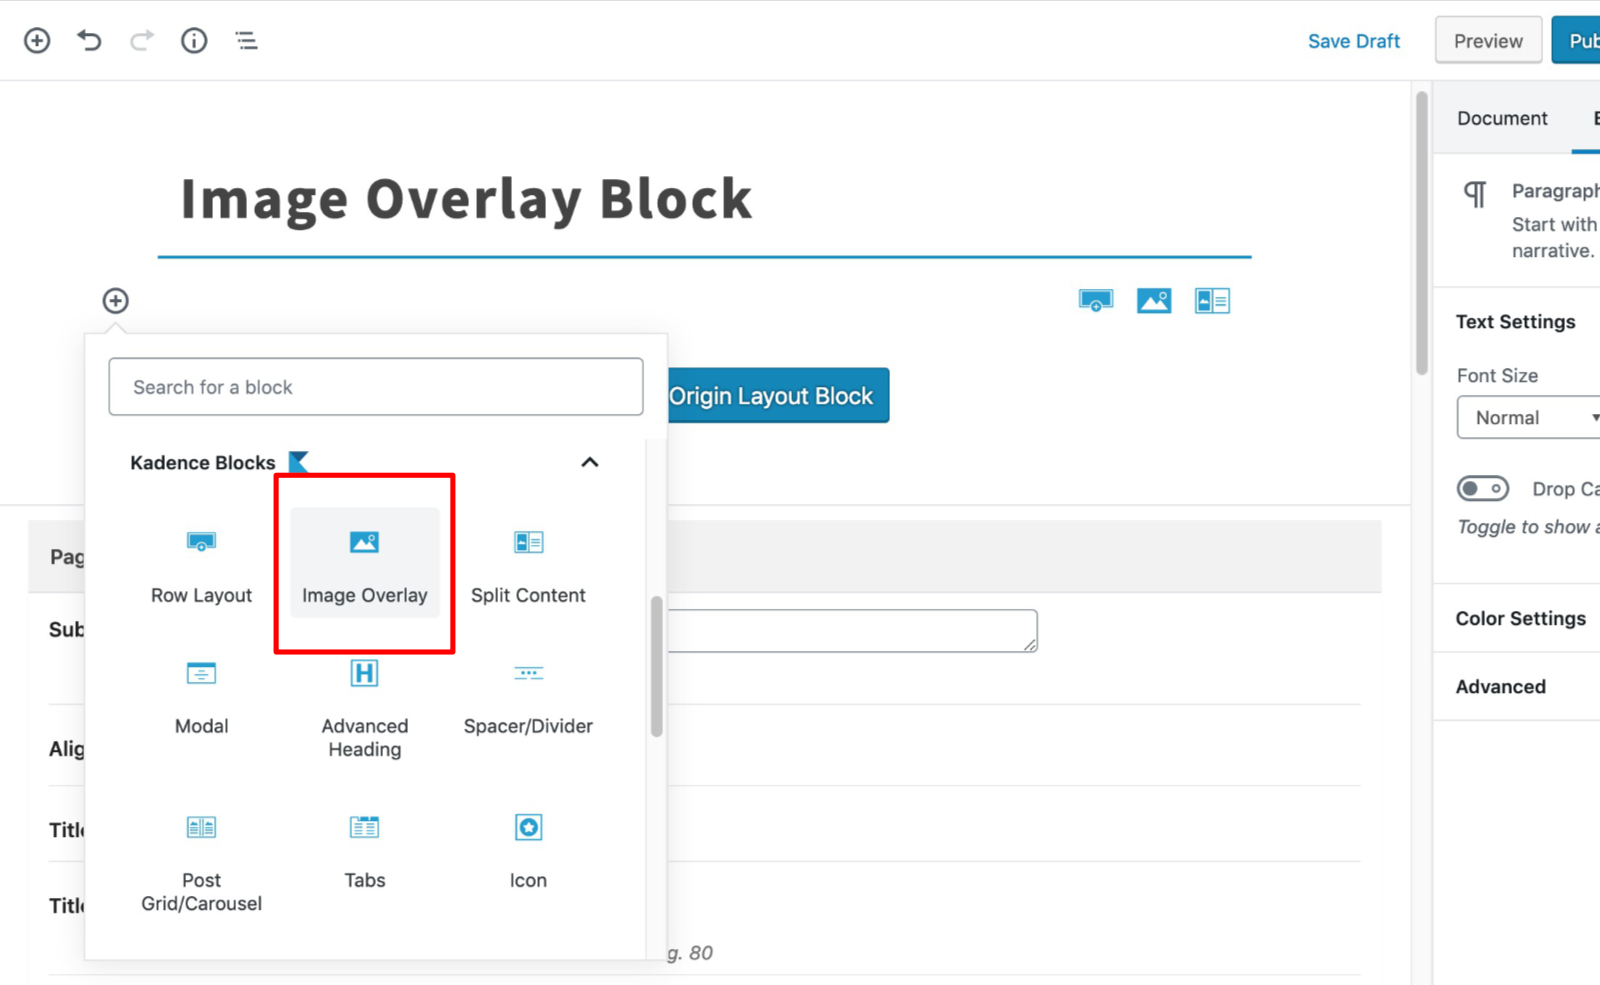1600x985 pixels.
Task: Switch to the Document tab
Action: [x=1502, y=118]
